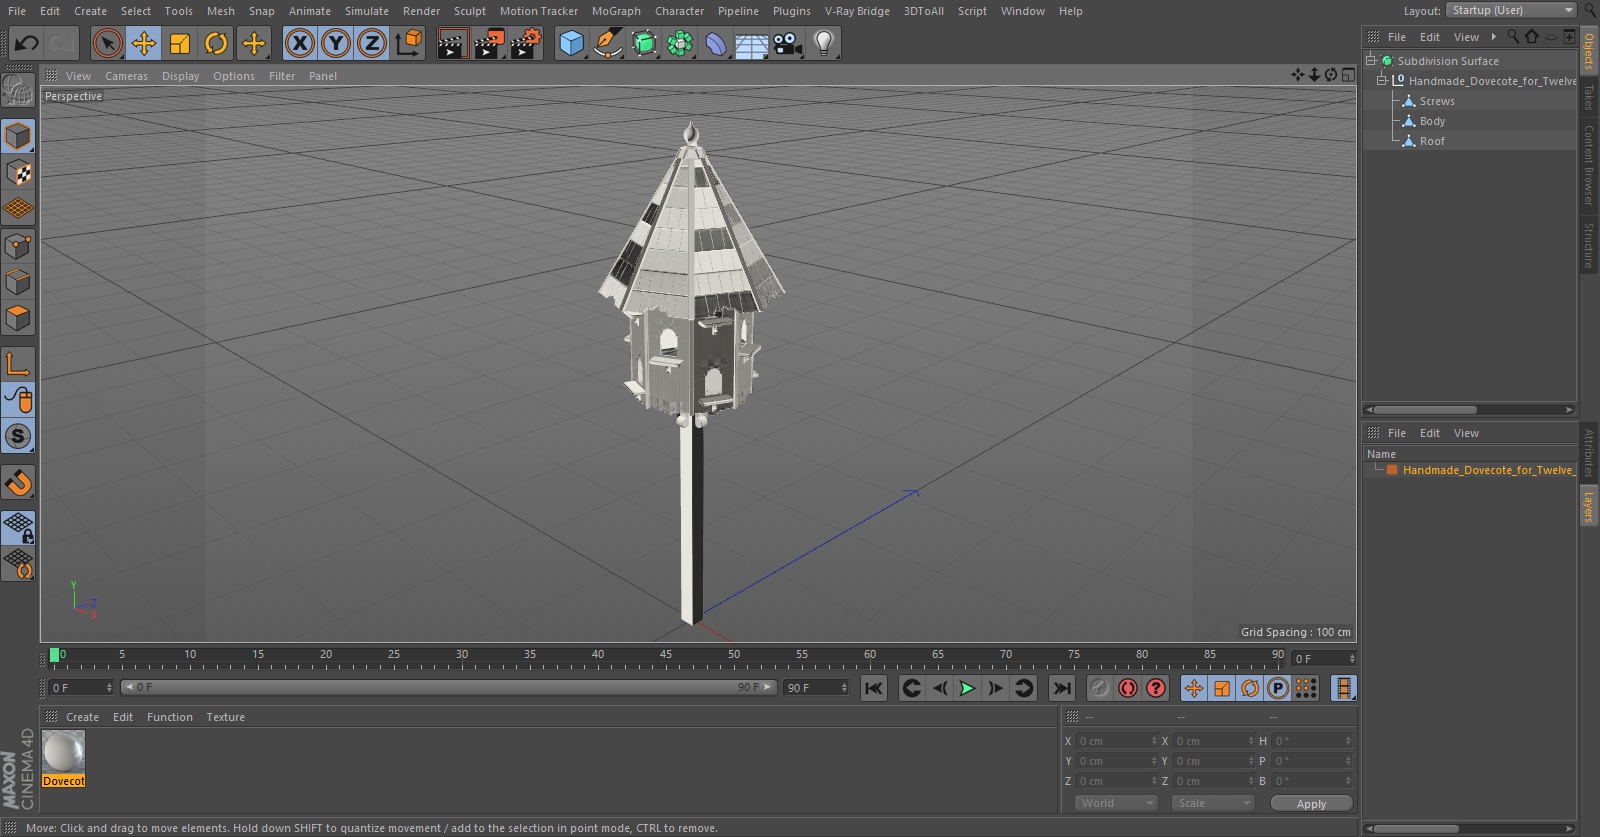Click the Object Manager horizontal scrollbar
Screen dimensions: 1600x837
click(x=1426, y=410)
